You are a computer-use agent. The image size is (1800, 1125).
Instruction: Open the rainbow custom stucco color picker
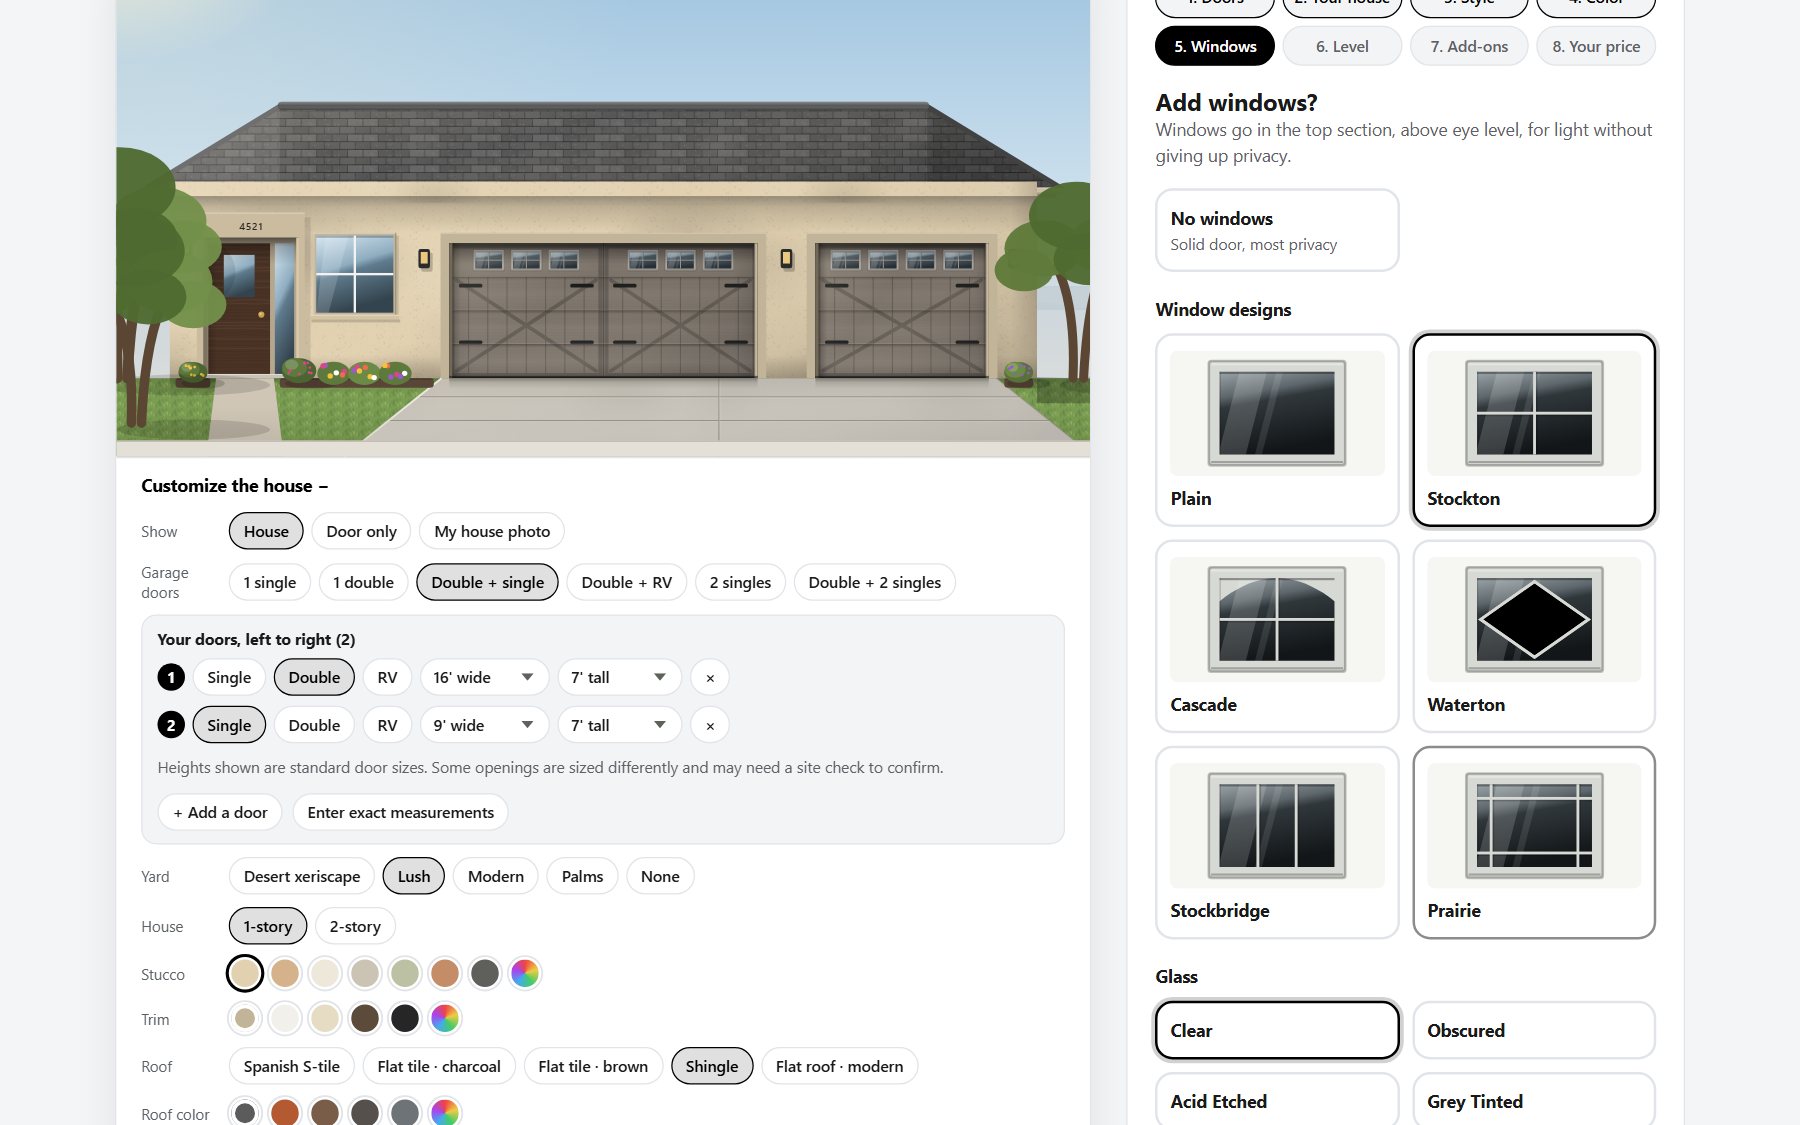point(525,973)
